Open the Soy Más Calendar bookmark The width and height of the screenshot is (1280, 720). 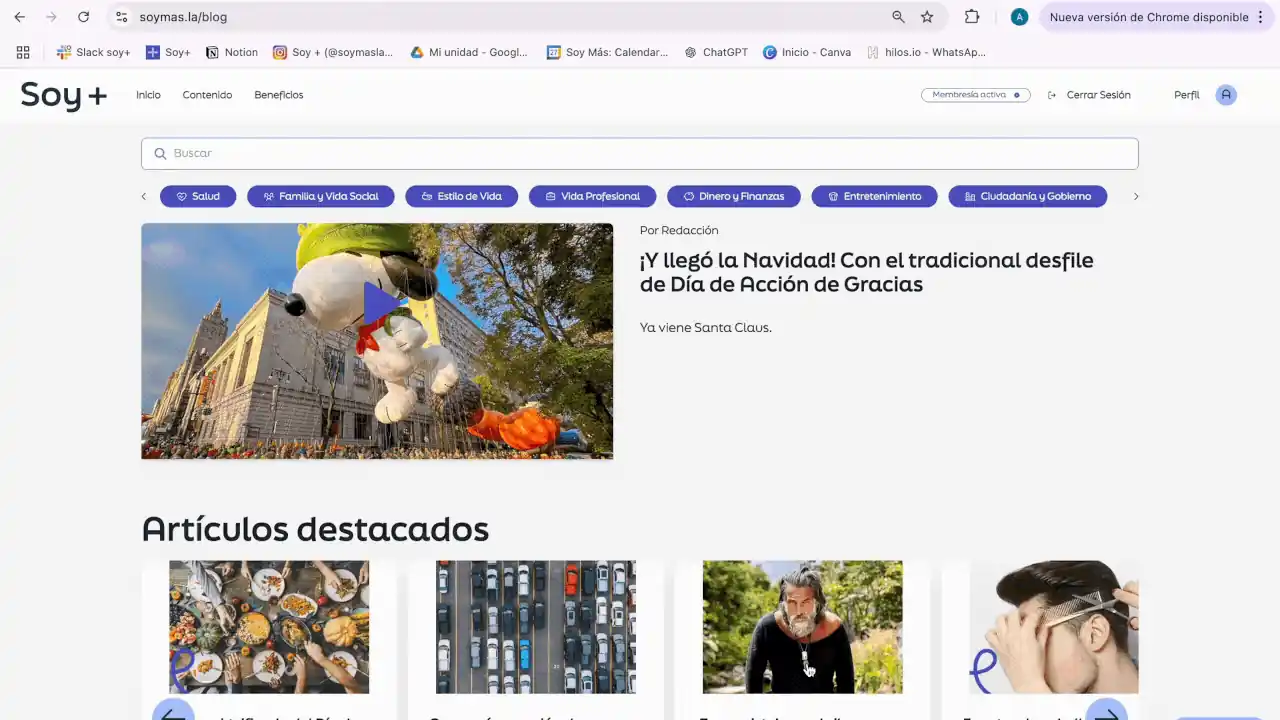[607, 52]
